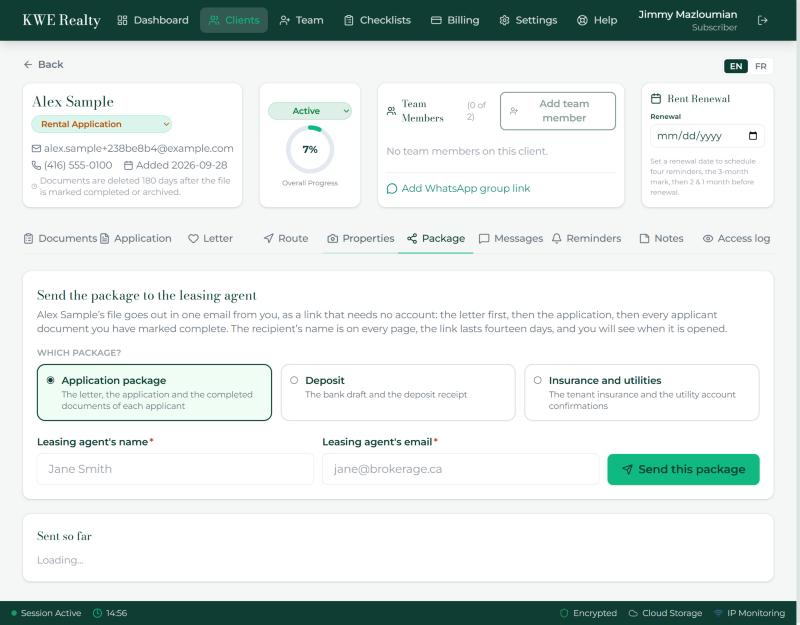Image resolution: width=800 pixels, height=625 pixels.
Task: Focus the Leasing agent's name field
Action: tap(175, 469)
